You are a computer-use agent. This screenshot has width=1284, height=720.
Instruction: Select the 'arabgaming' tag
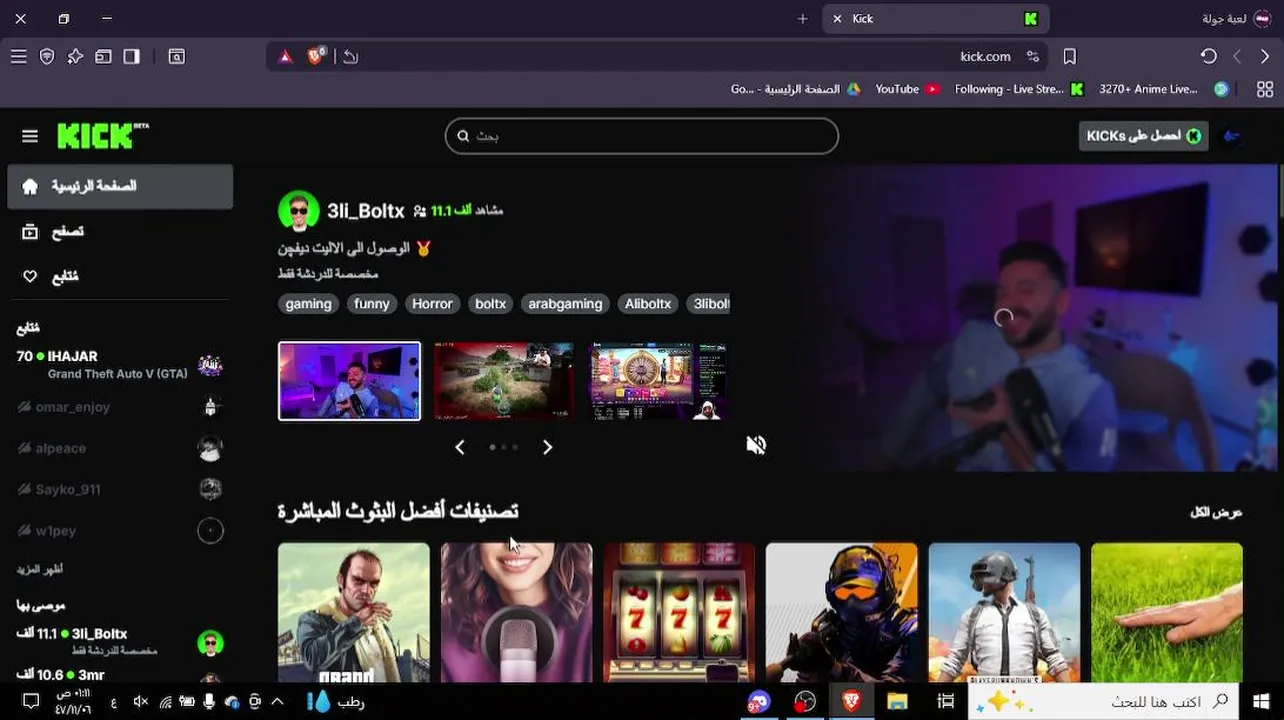click(565, 304)
